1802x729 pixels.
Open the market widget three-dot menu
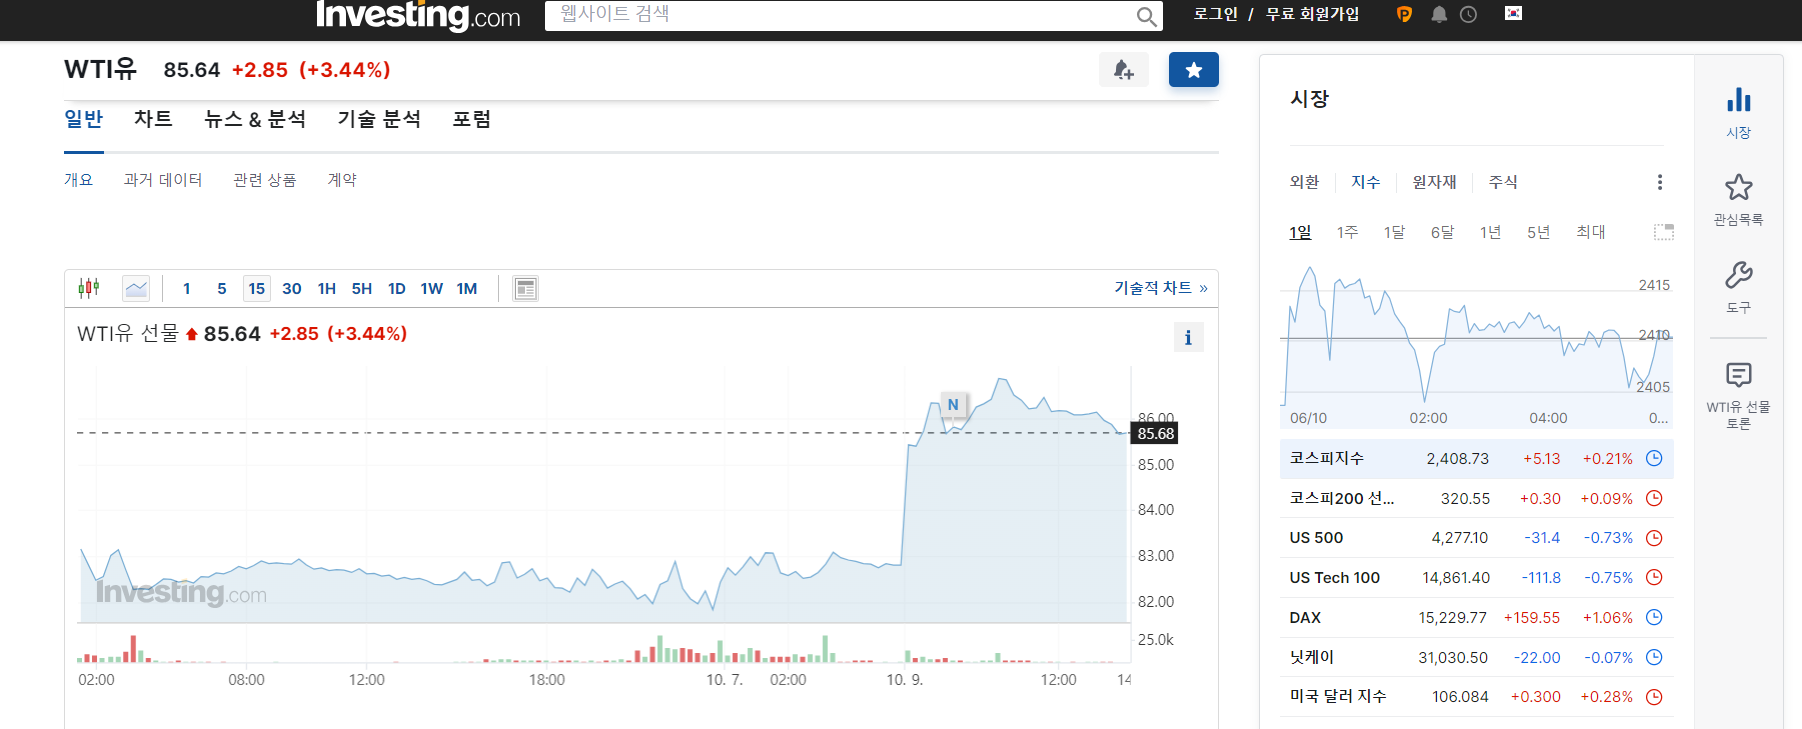click(1660, 182)
